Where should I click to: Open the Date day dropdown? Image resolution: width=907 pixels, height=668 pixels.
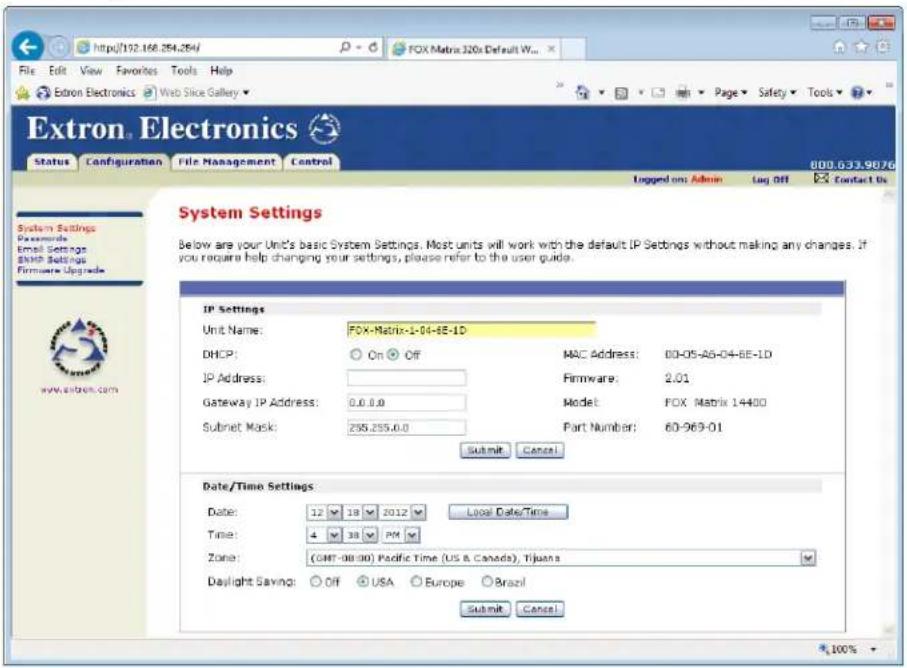(x=370, y=512)
